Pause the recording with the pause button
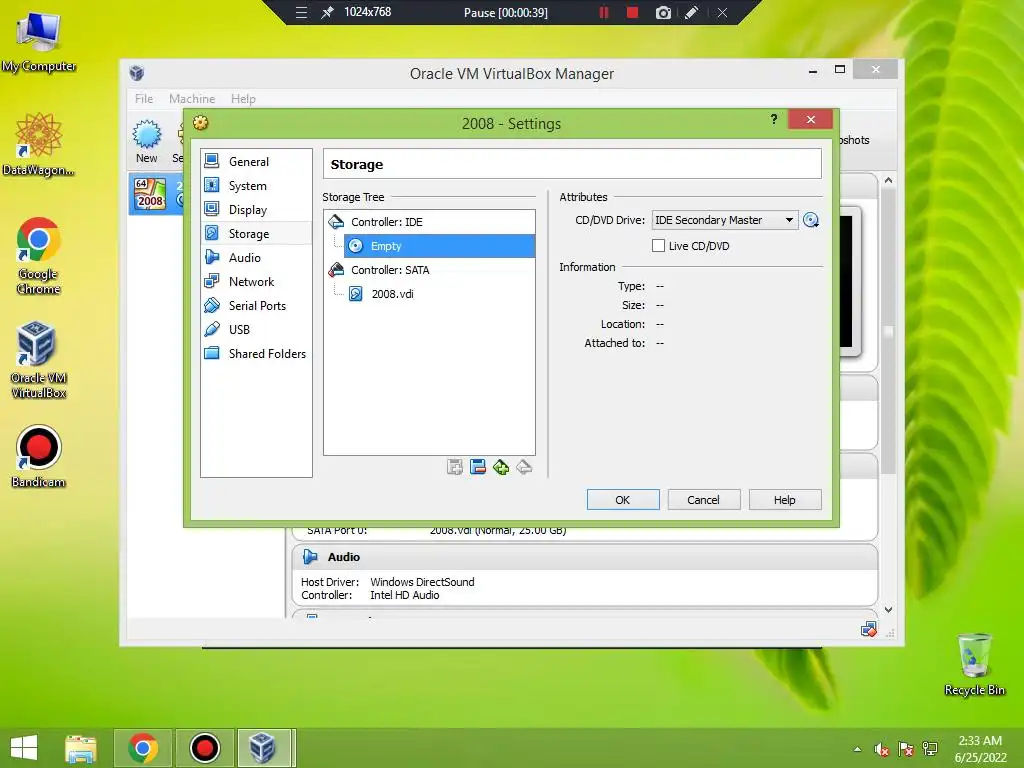This screenshot has height=768, width=1024. [x=604, y=12]
